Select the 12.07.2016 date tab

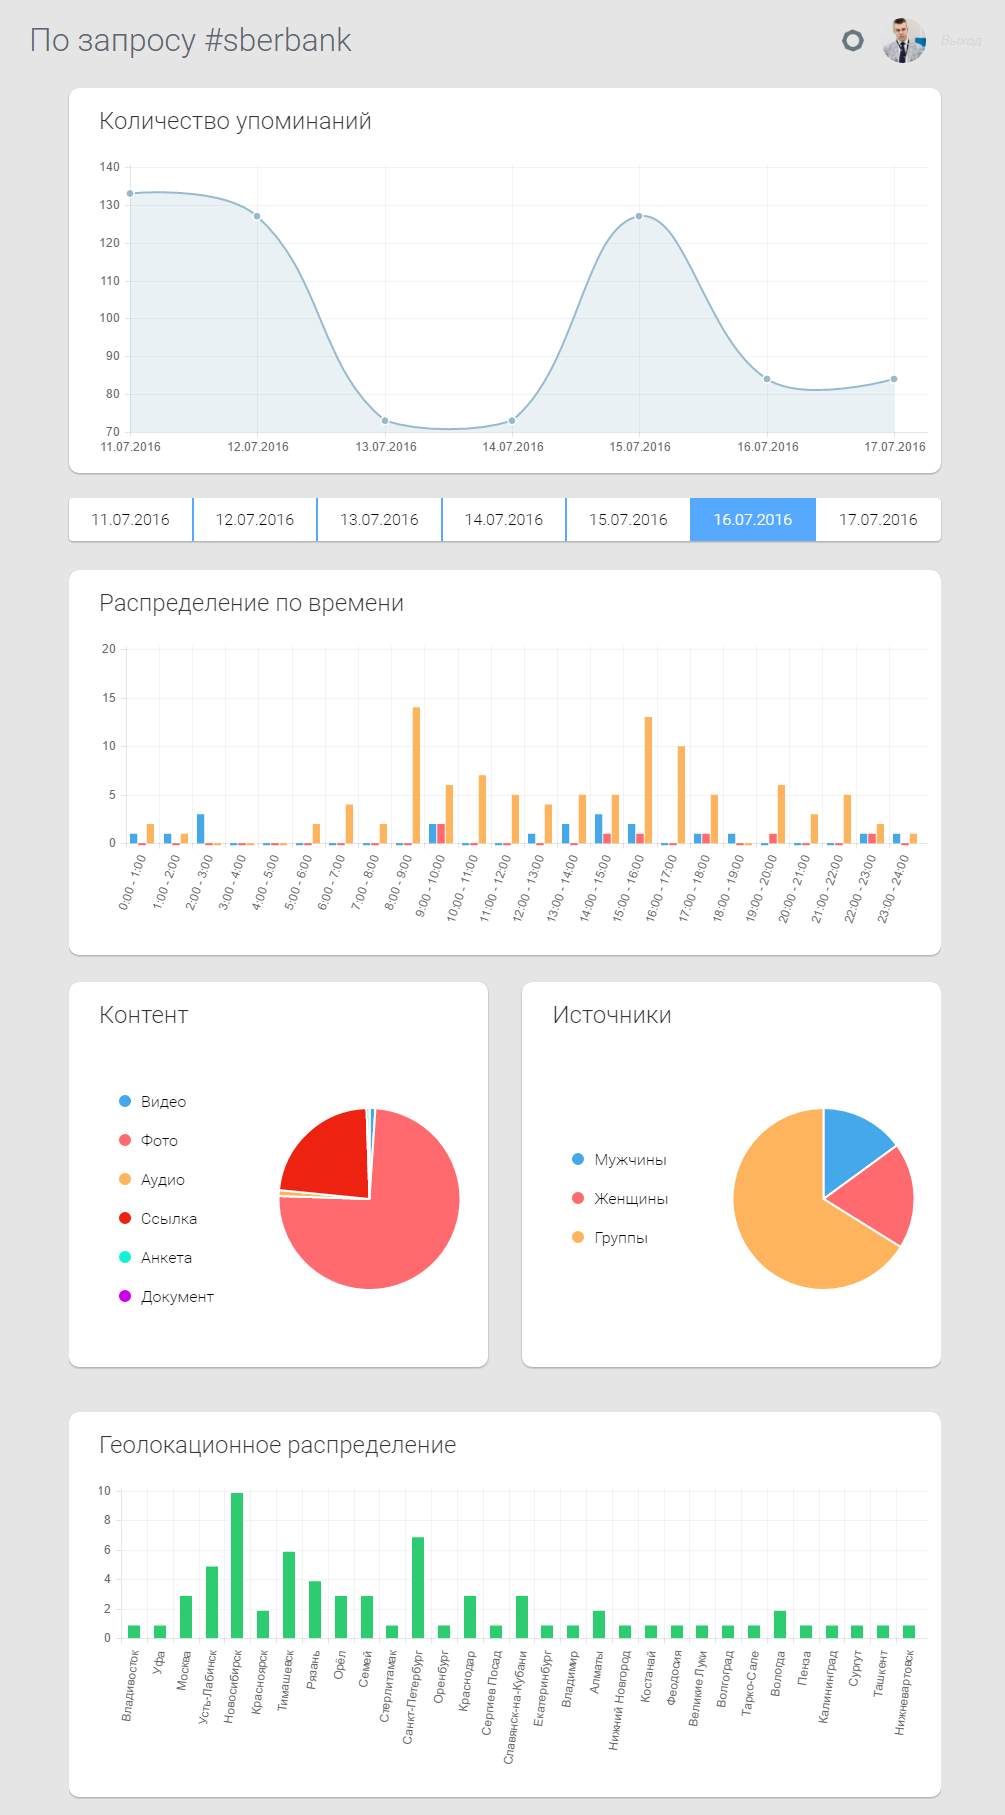(x=255, y=520)
